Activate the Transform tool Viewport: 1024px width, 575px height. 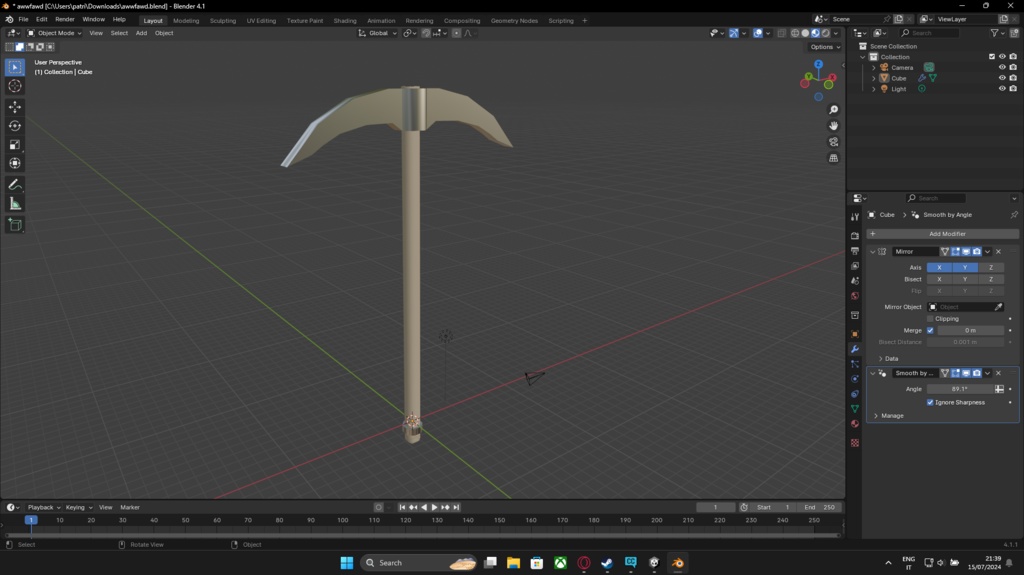(x=15, y=163)
